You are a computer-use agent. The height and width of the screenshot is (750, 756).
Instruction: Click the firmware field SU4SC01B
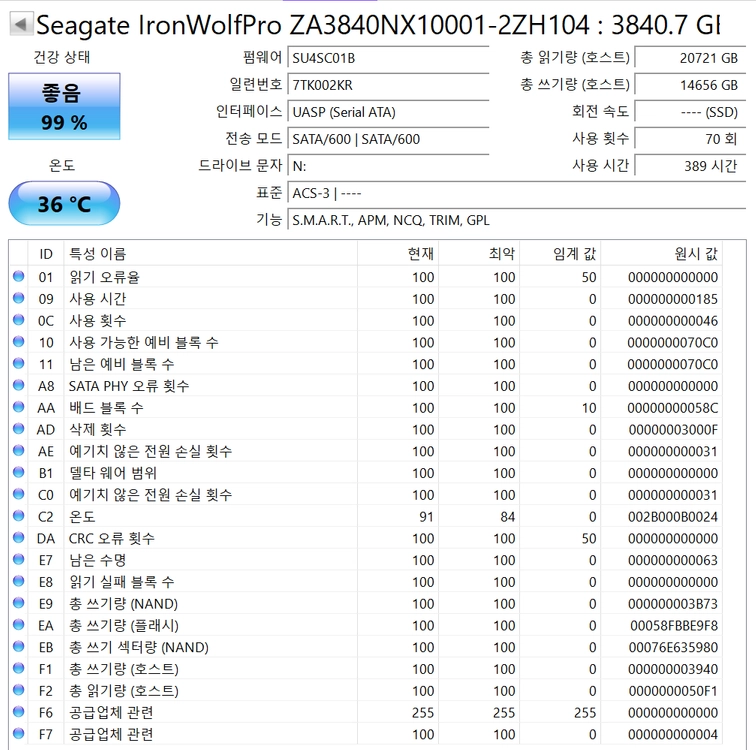click(x=388, y=58)
